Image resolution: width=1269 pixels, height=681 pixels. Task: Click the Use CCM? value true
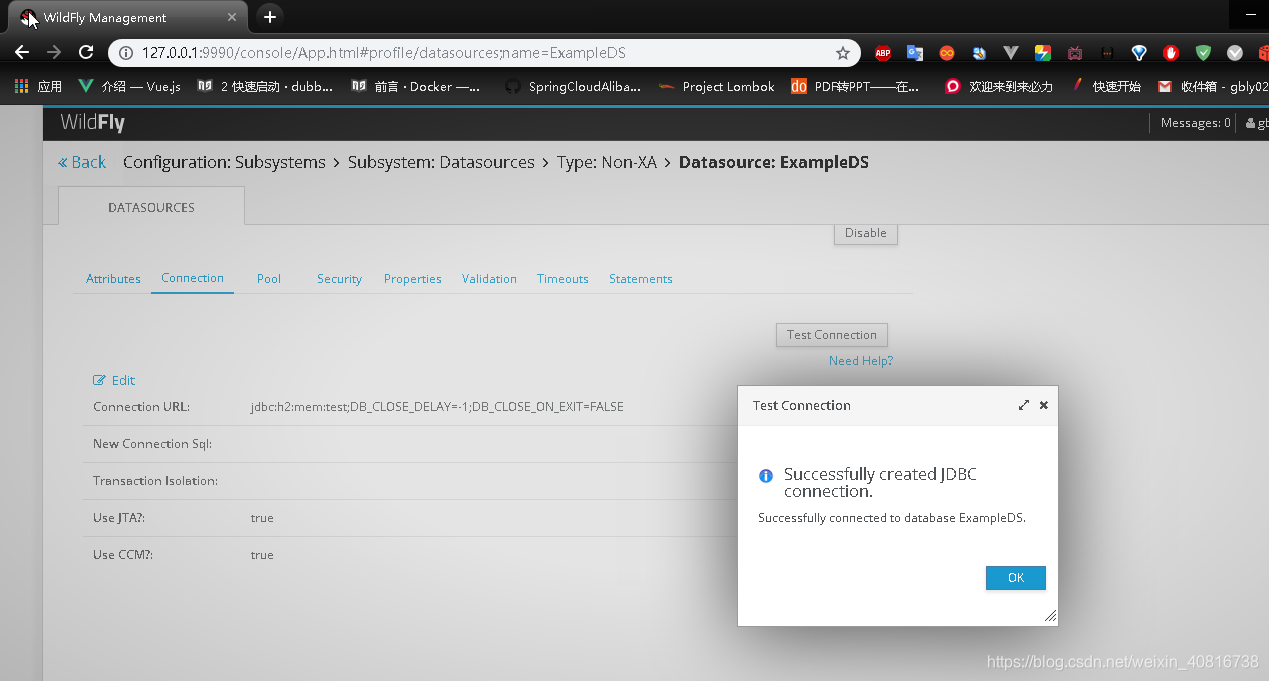click(x=262, y=555)
